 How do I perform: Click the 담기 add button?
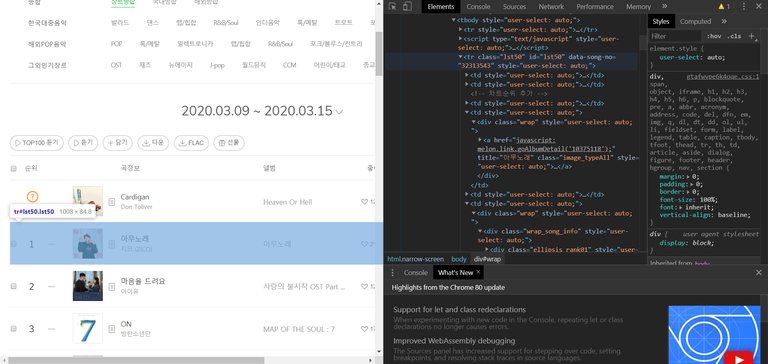pos(118,143)
